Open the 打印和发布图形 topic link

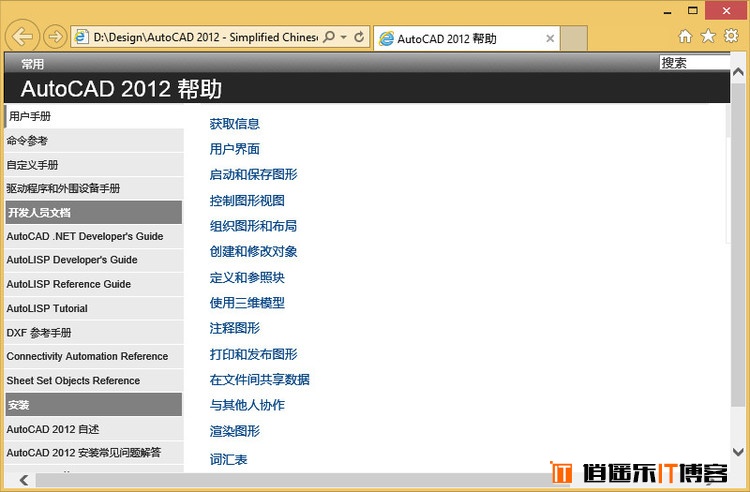point(254,354)
